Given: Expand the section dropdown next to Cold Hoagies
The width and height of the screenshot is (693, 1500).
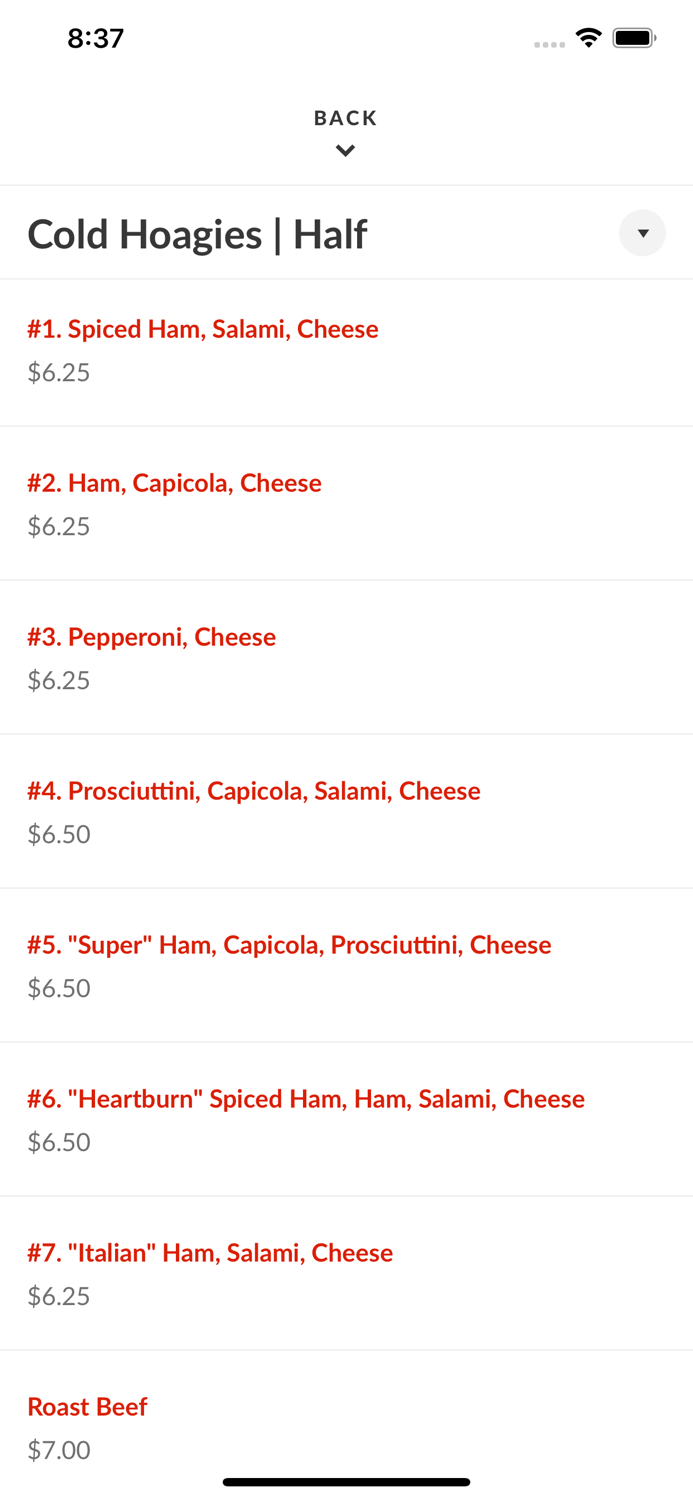Looking at the screenshot, I should click(642, 233).
